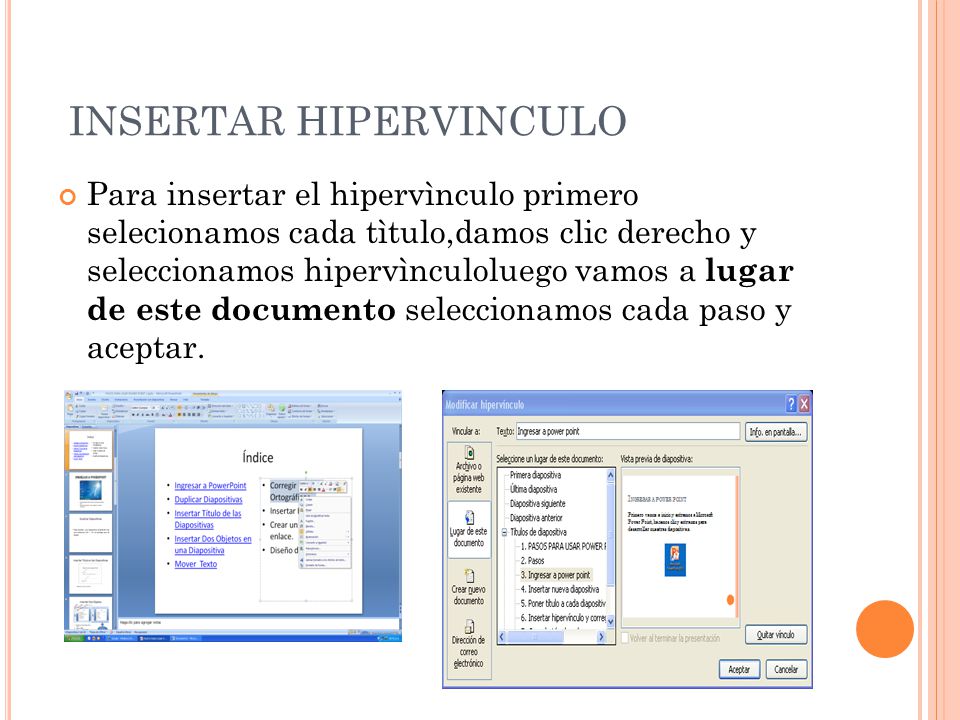
Task: Toggle Volver al terminar la presentación checkbox
Action: click(625, 638)
